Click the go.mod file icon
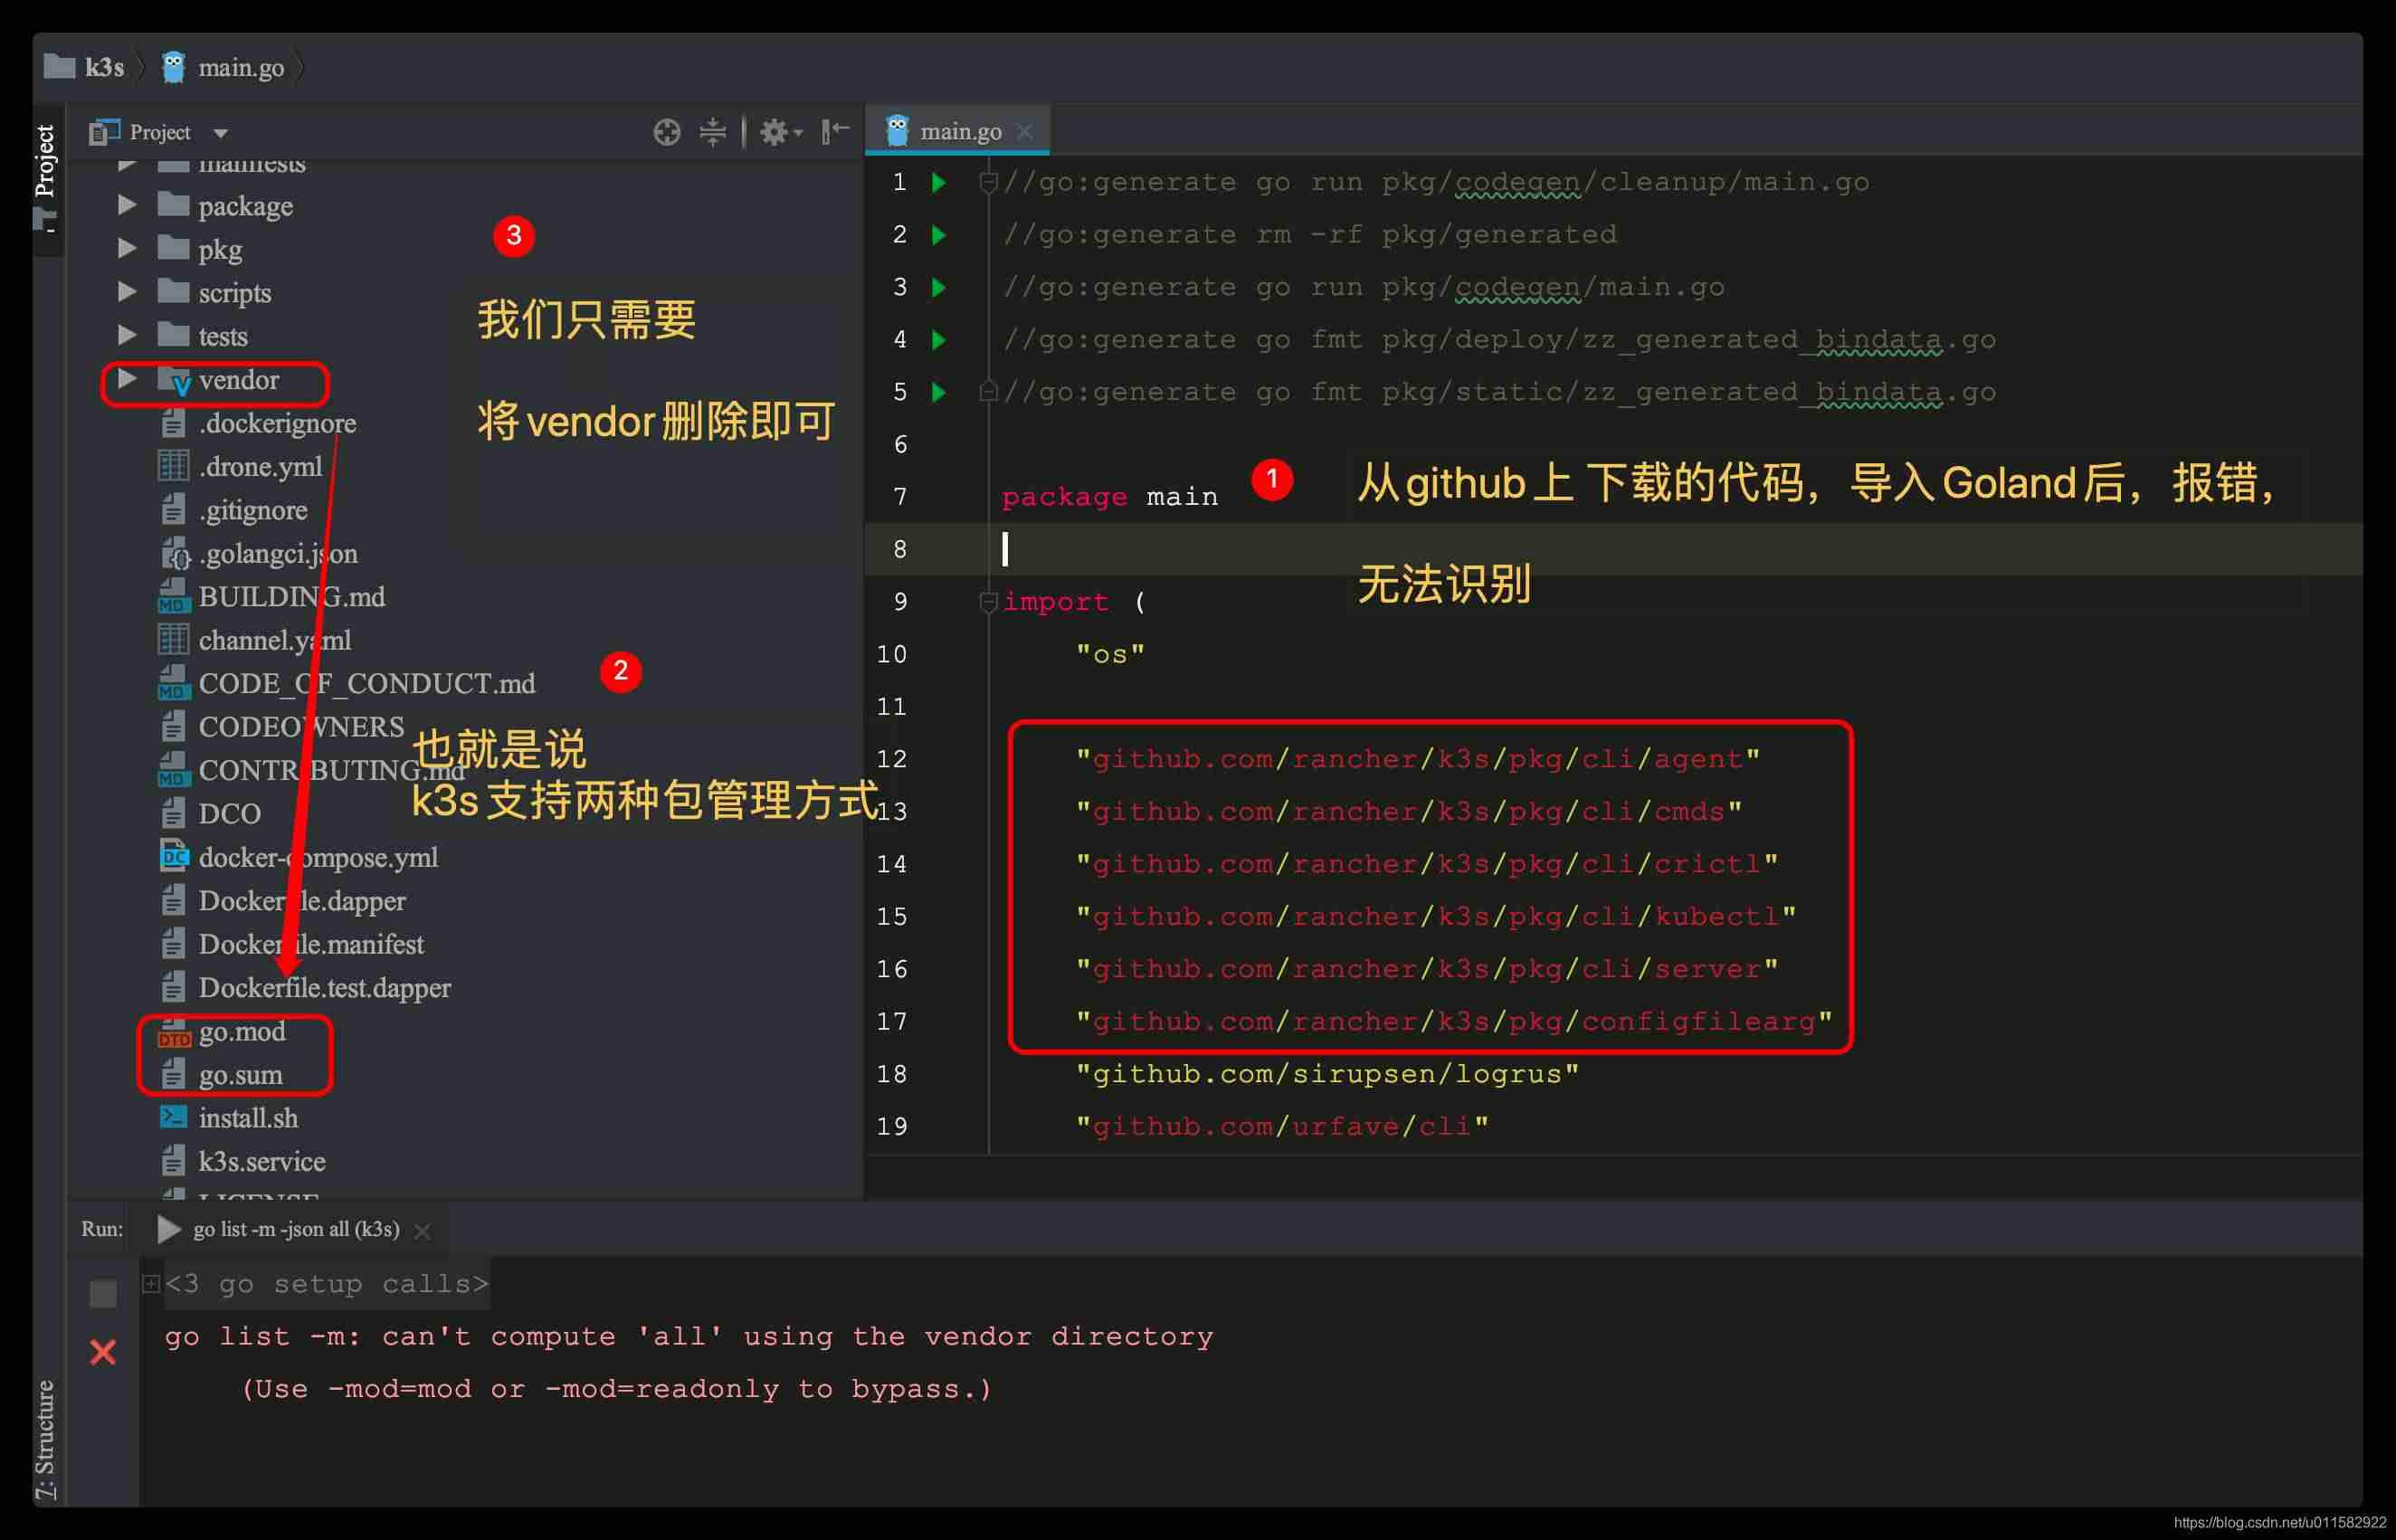The height and width of the screenshot is (1540, 2396). [x=173, y=1032]
